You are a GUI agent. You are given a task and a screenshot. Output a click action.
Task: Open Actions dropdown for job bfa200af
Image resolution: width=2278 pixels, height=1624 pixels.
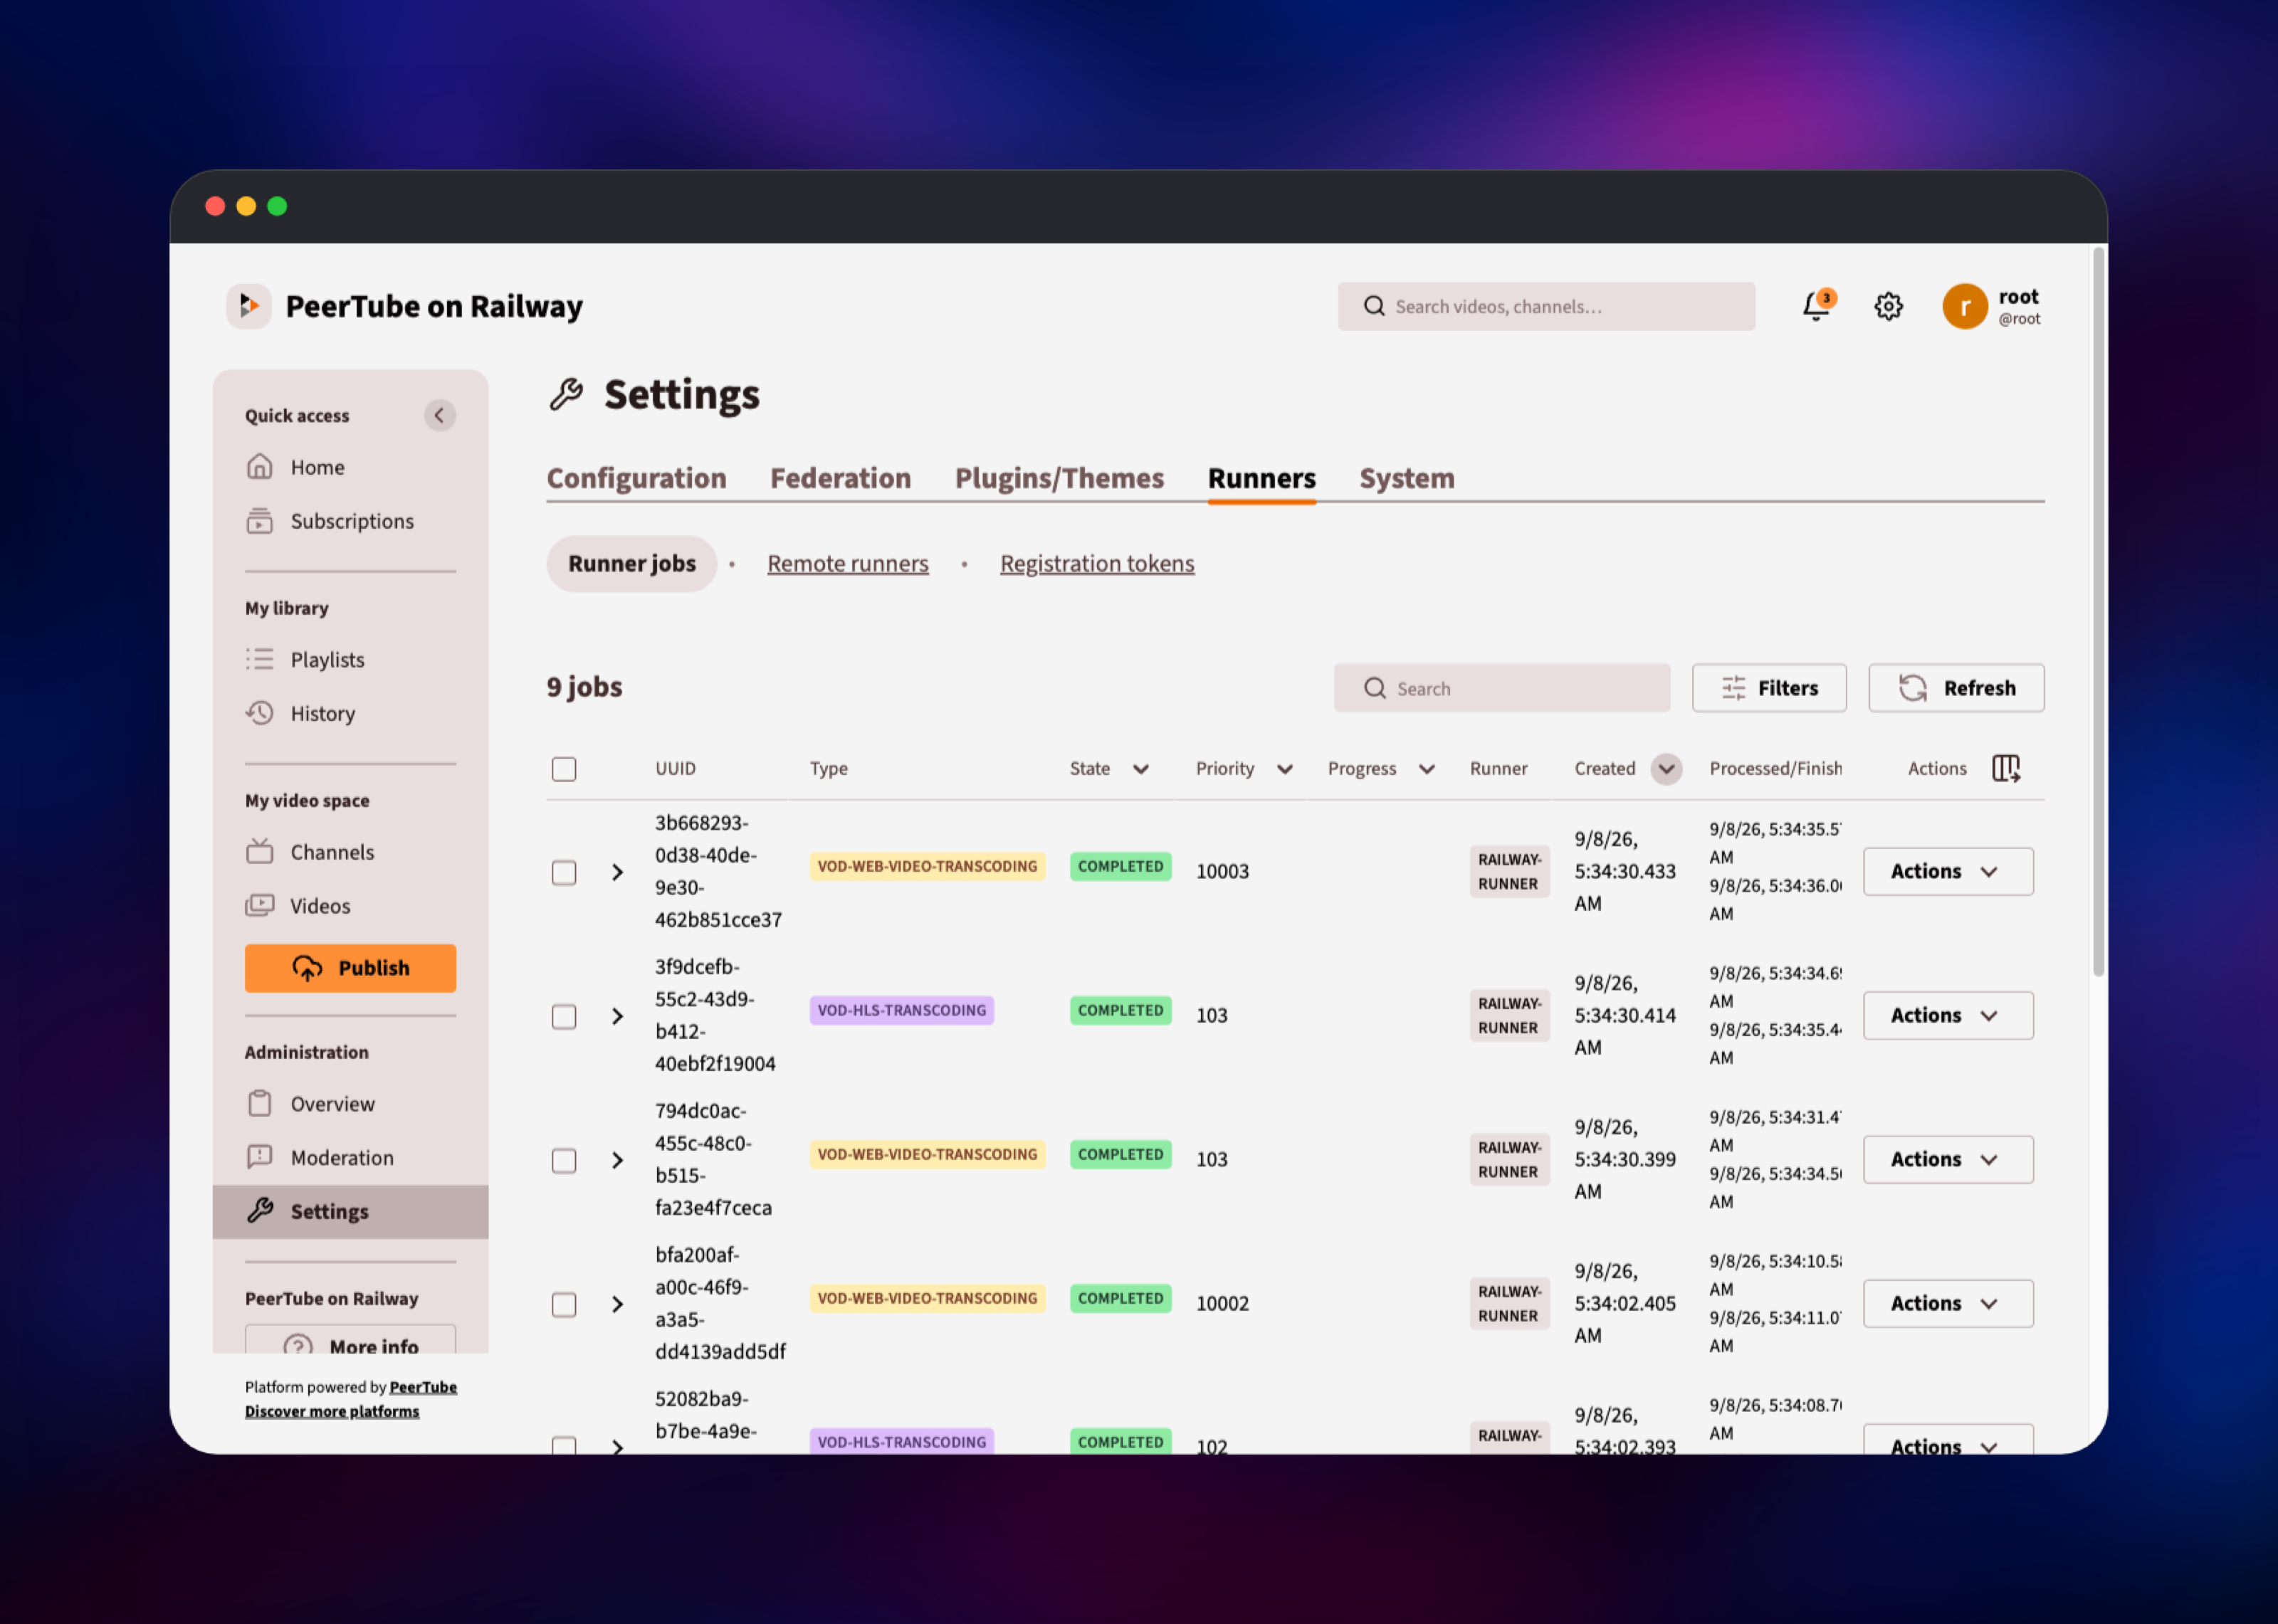click(1947, 1303)
